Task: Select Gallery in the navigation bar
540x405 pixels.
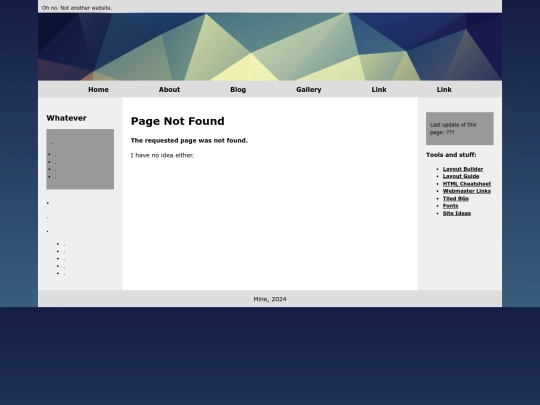Action: pos(309,90)
